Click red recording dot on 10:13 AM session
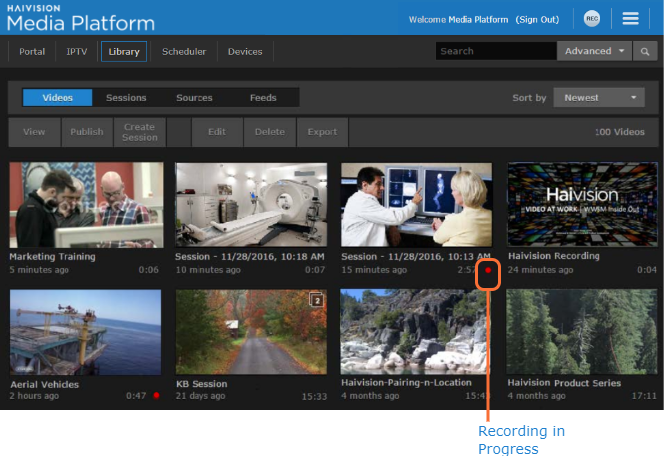 (487, 269)
